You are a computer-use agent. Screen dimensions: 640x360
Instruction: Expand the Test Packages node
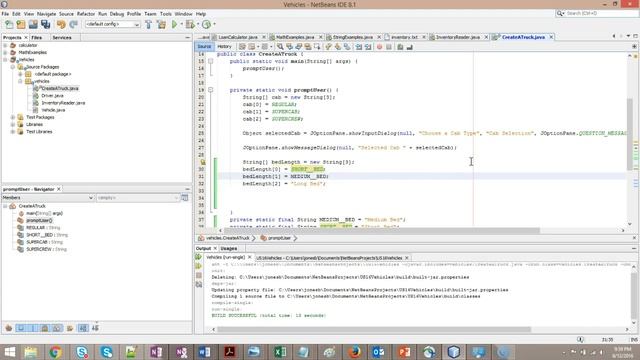[x=13, y=117]
